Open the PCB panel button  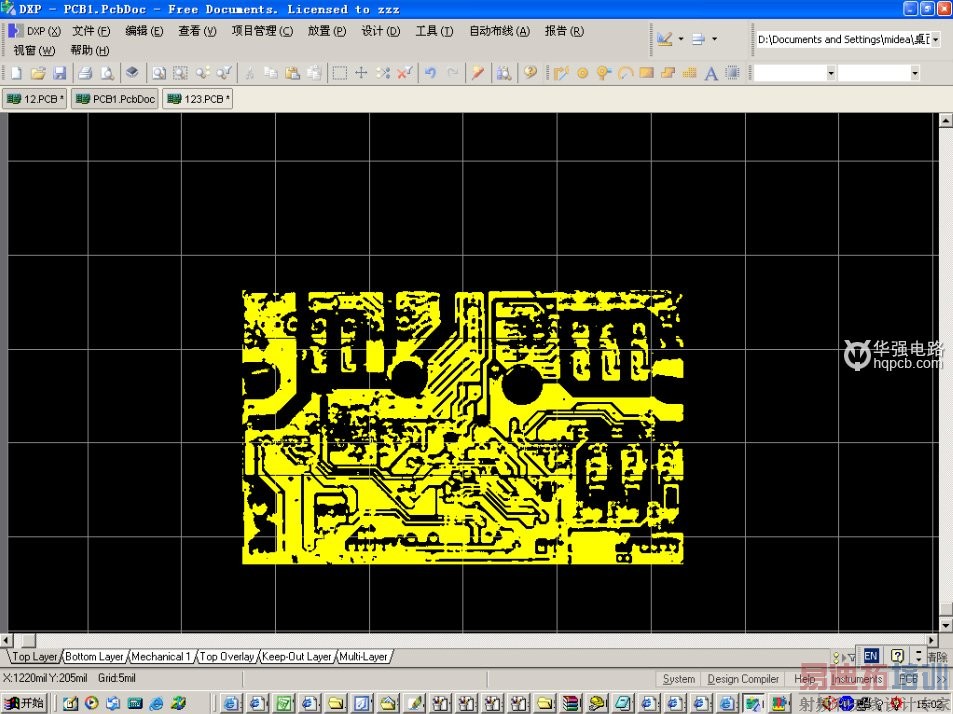click(908, 678)
